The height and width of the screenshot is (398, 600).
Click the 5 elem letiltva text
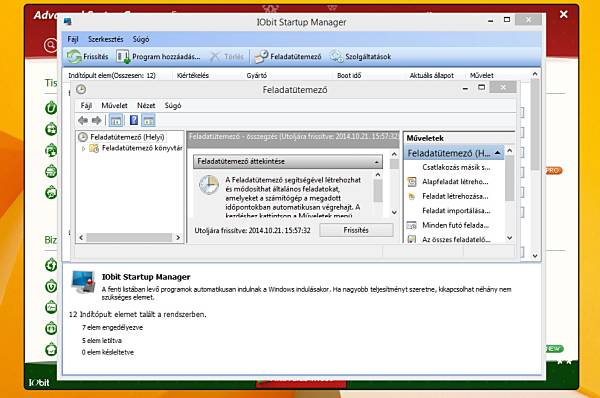click(x=102, y=340)
